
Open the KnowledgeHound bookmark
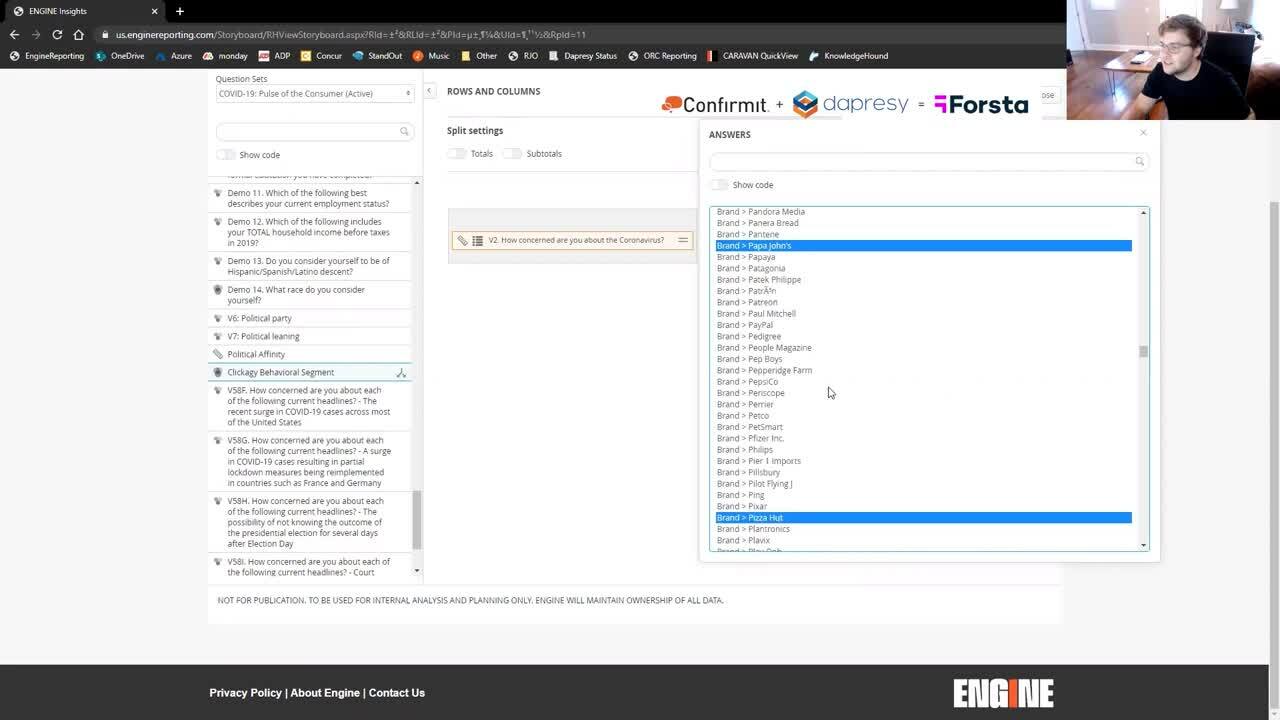click(848, 56)
